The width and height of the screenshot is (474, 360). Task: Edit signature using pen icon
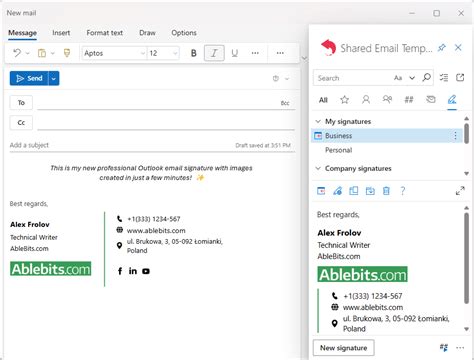tap(337, 191)
